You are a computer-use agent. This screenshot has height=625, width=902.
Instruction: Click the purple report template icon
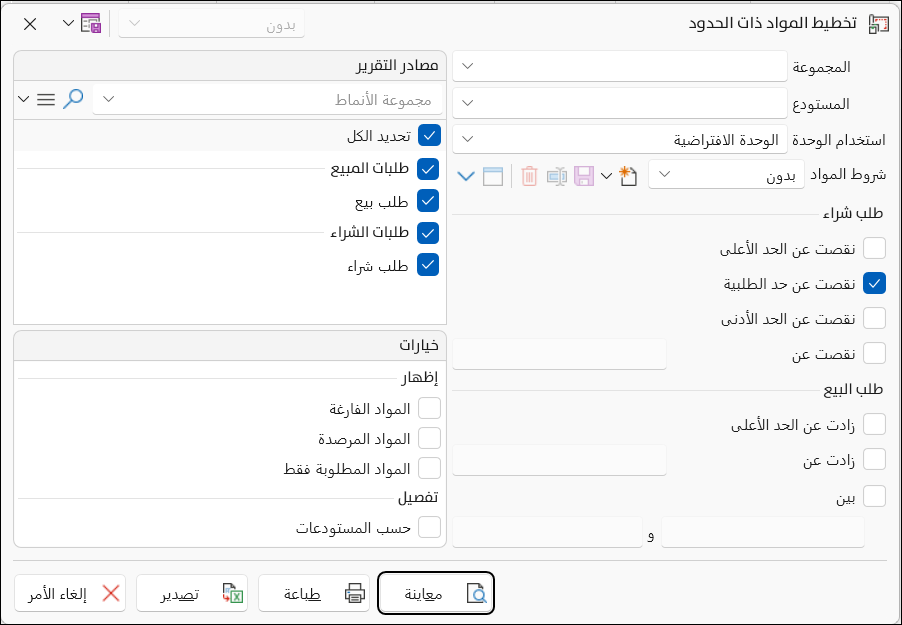[x=91, y=24]
